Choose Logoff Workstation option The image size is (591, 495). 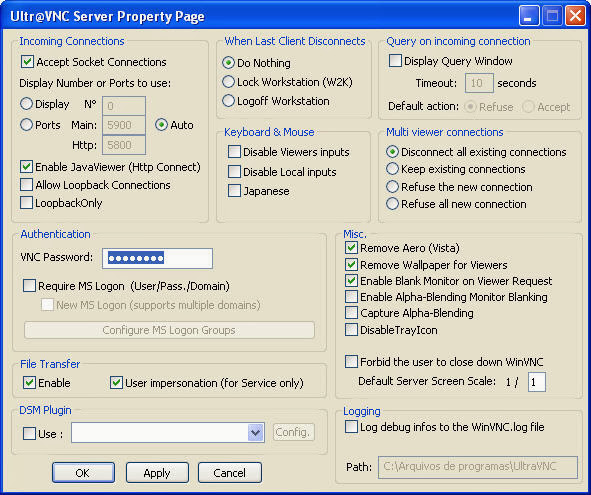pyautogui.click(x=228, y=101)
